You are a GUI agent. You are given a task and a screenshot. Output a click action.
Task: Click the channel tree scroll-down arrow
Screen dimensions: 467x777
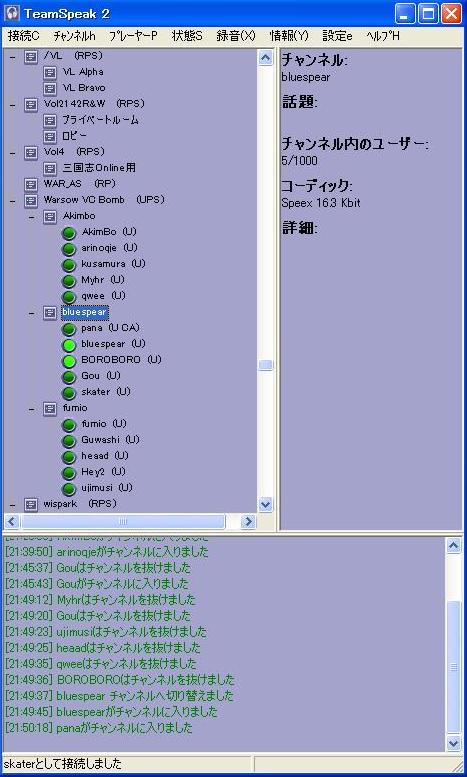[x=266, y=504]
